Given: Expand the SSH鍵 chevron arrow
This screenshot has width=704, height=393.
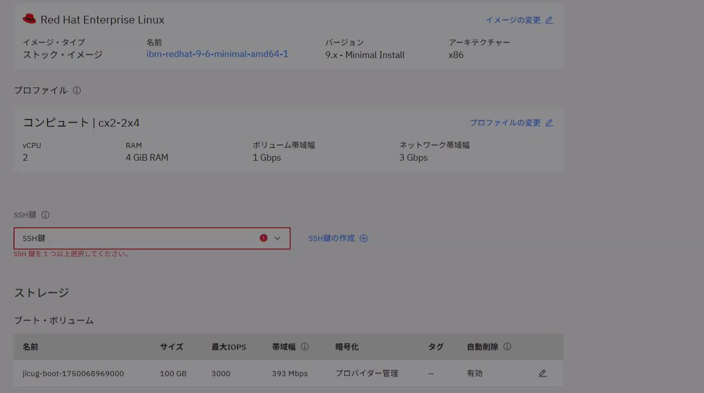Looking at the screenshot, I should (x=277, y=238).
